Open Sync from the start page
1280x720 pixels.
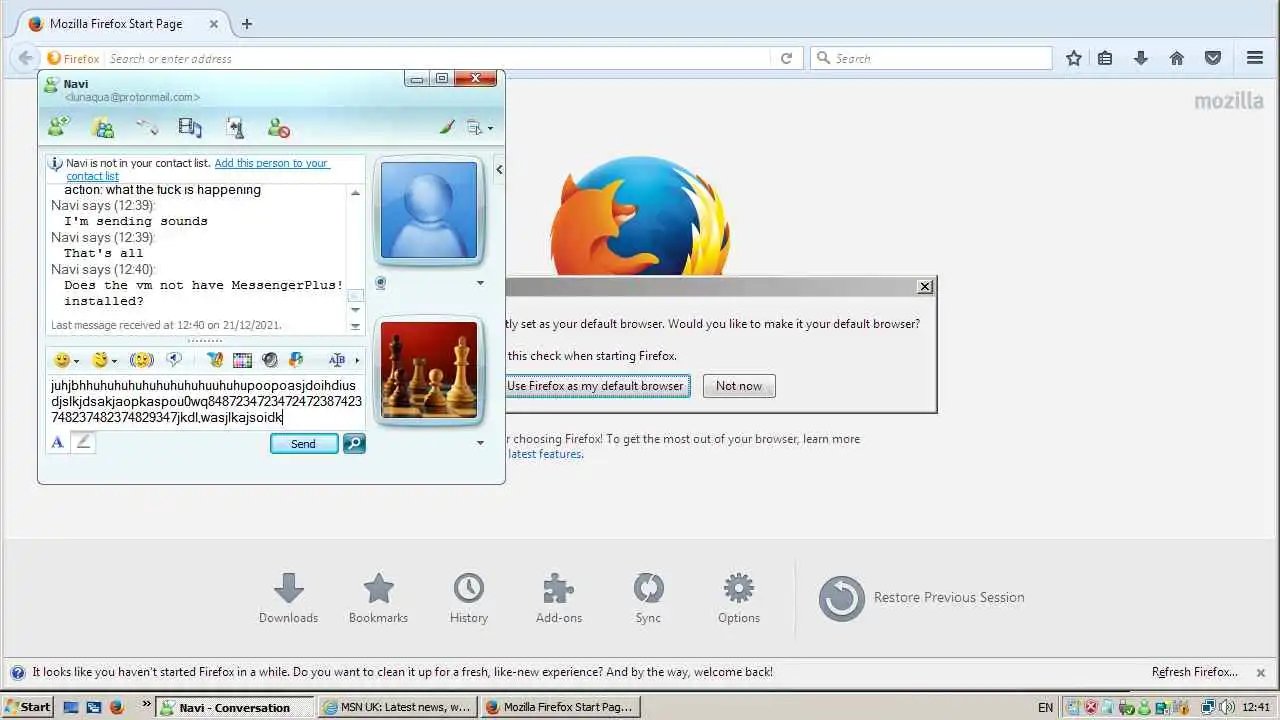pos(648,598)
